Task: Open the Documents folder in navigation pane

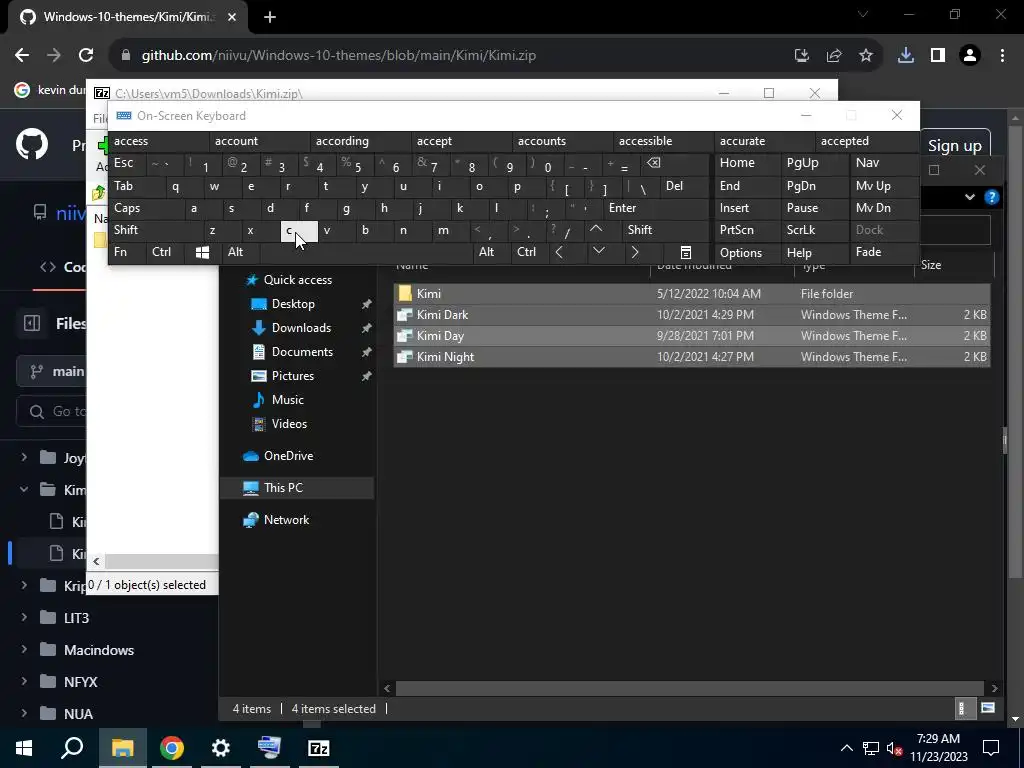Action: 302,352
